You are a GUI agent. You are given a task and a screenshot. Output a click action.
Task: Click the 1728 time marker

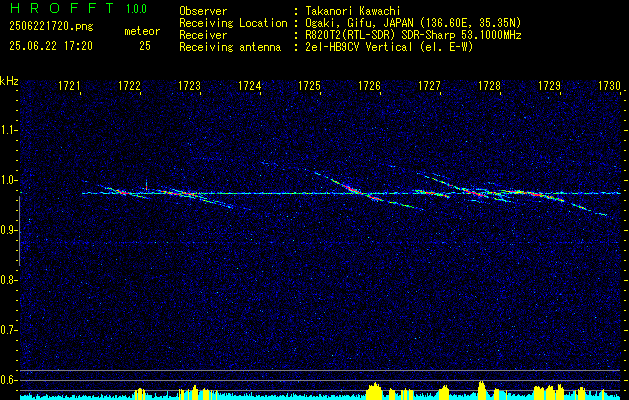click(x=489, y=86)
